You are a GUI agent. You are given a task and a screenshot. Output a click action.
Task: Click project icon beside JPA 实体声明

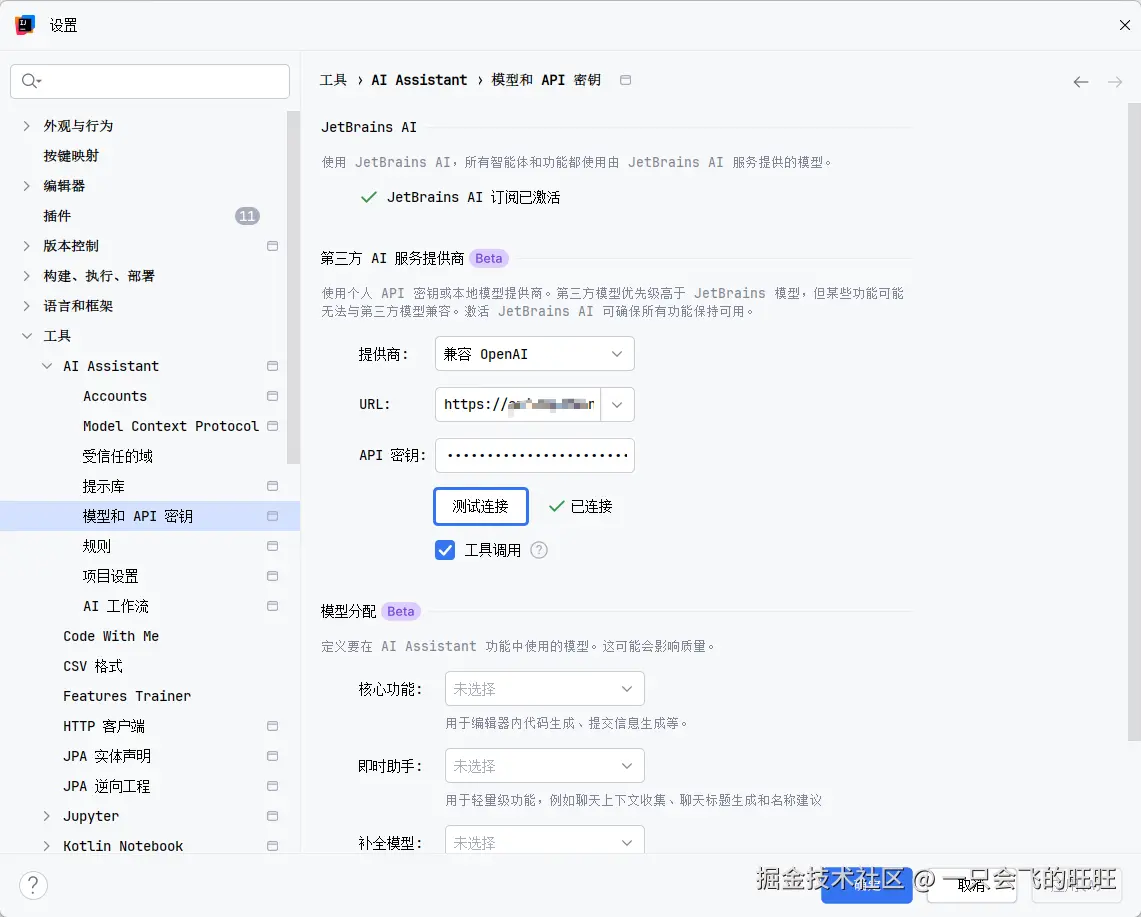click(272, 756)
